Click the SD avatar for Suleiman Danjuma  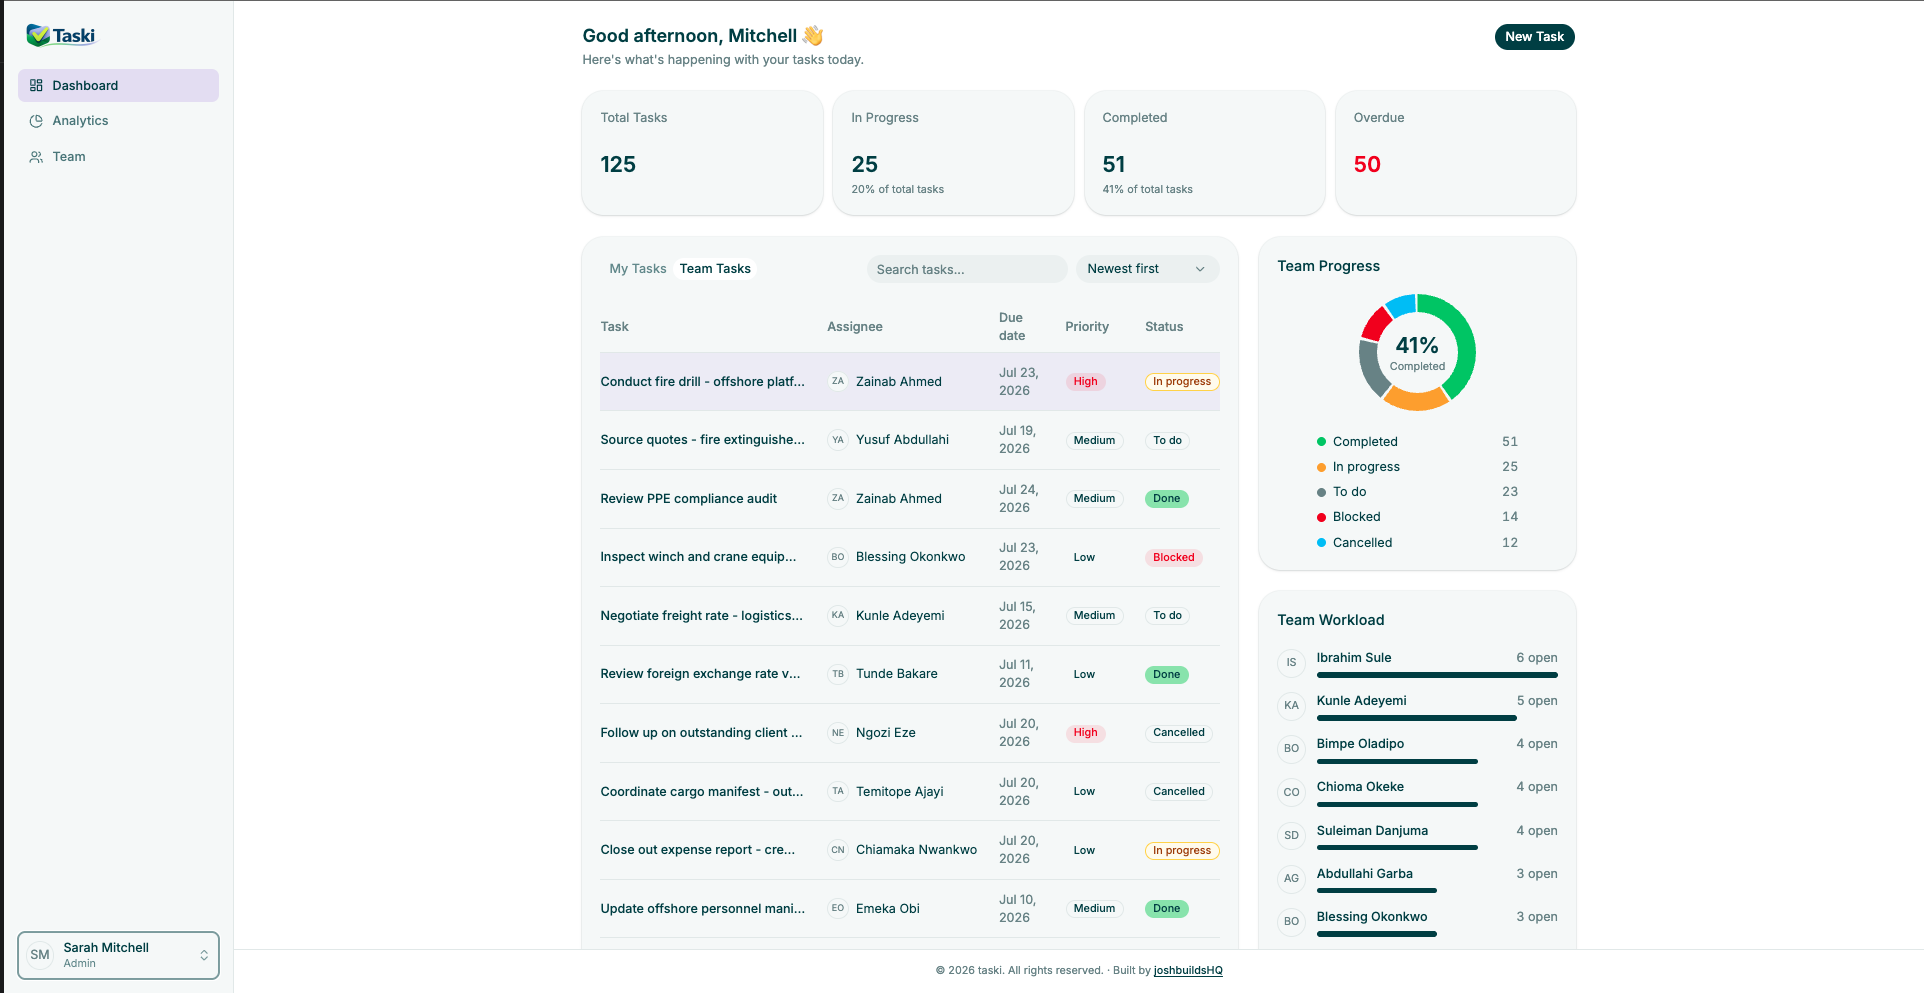[1292, 835]
